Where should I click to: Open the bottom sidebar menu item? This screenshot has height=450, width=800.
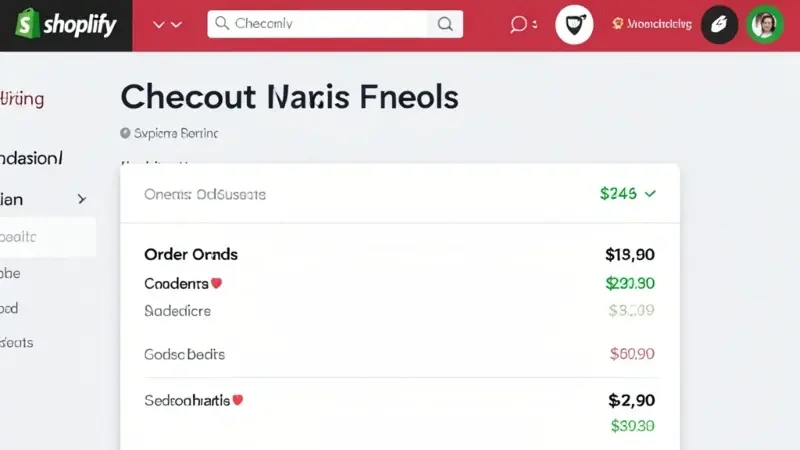17,342
